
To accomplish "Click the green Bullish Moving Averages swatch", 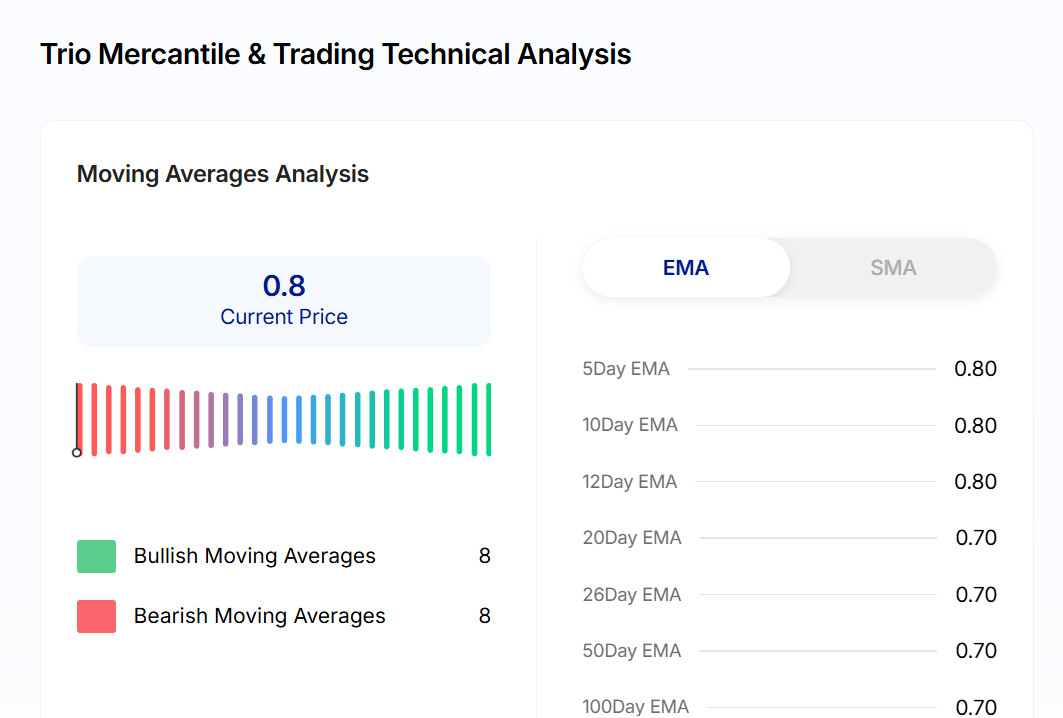I will (x=96, y=556).
